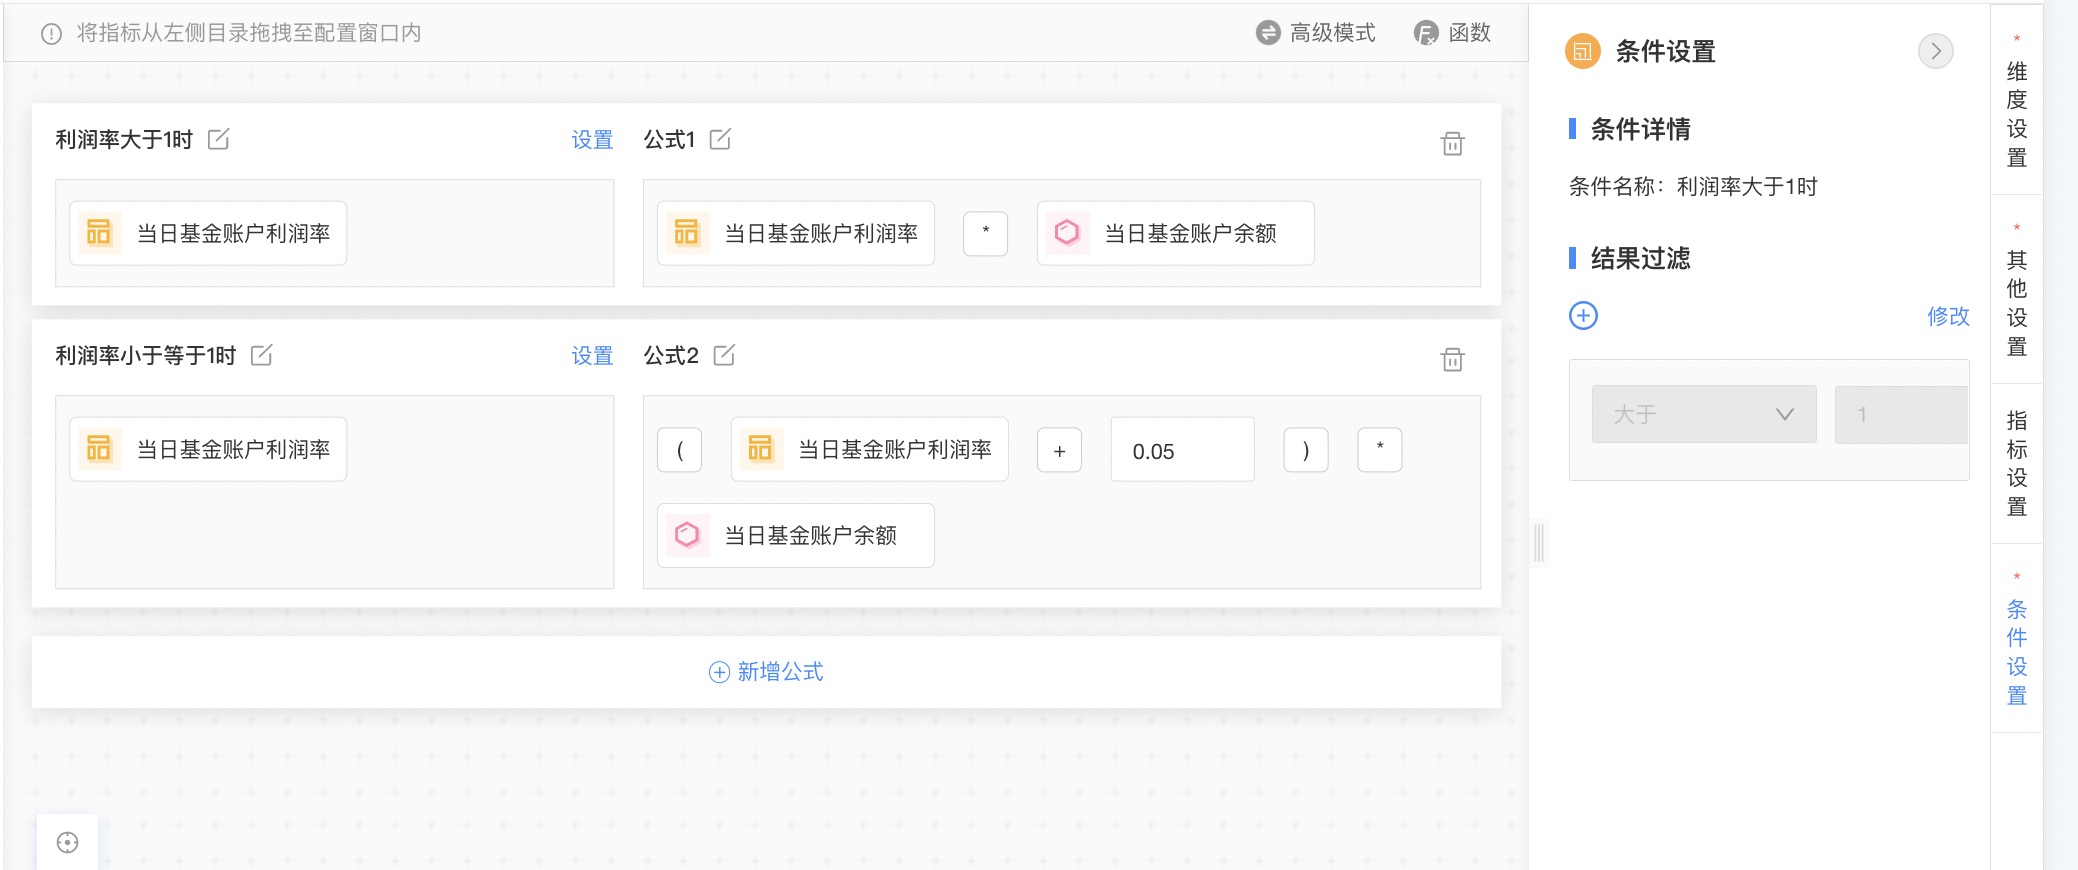The image size is (2078, 870).
Task: Delete 公式1 using its trash icon
Action: tap(1453, 144)
